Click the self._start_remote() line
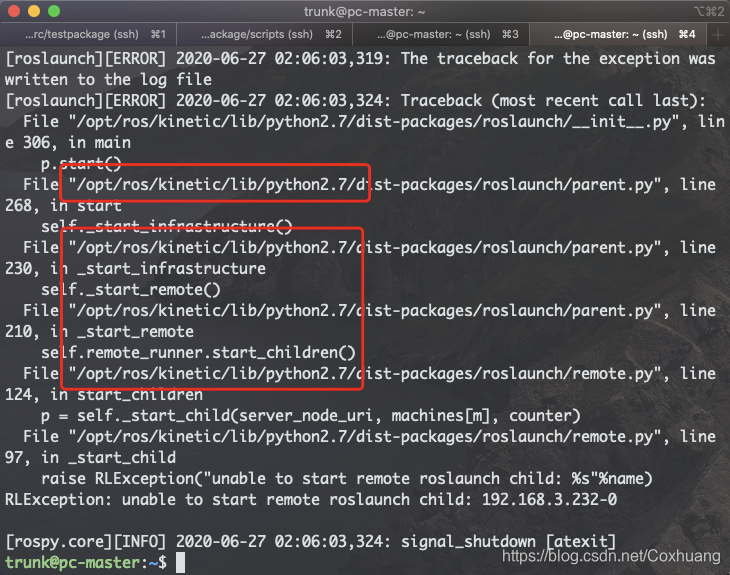Image resolution: width=730 pixels, height=575 pixels. click(x=130, y=290)
